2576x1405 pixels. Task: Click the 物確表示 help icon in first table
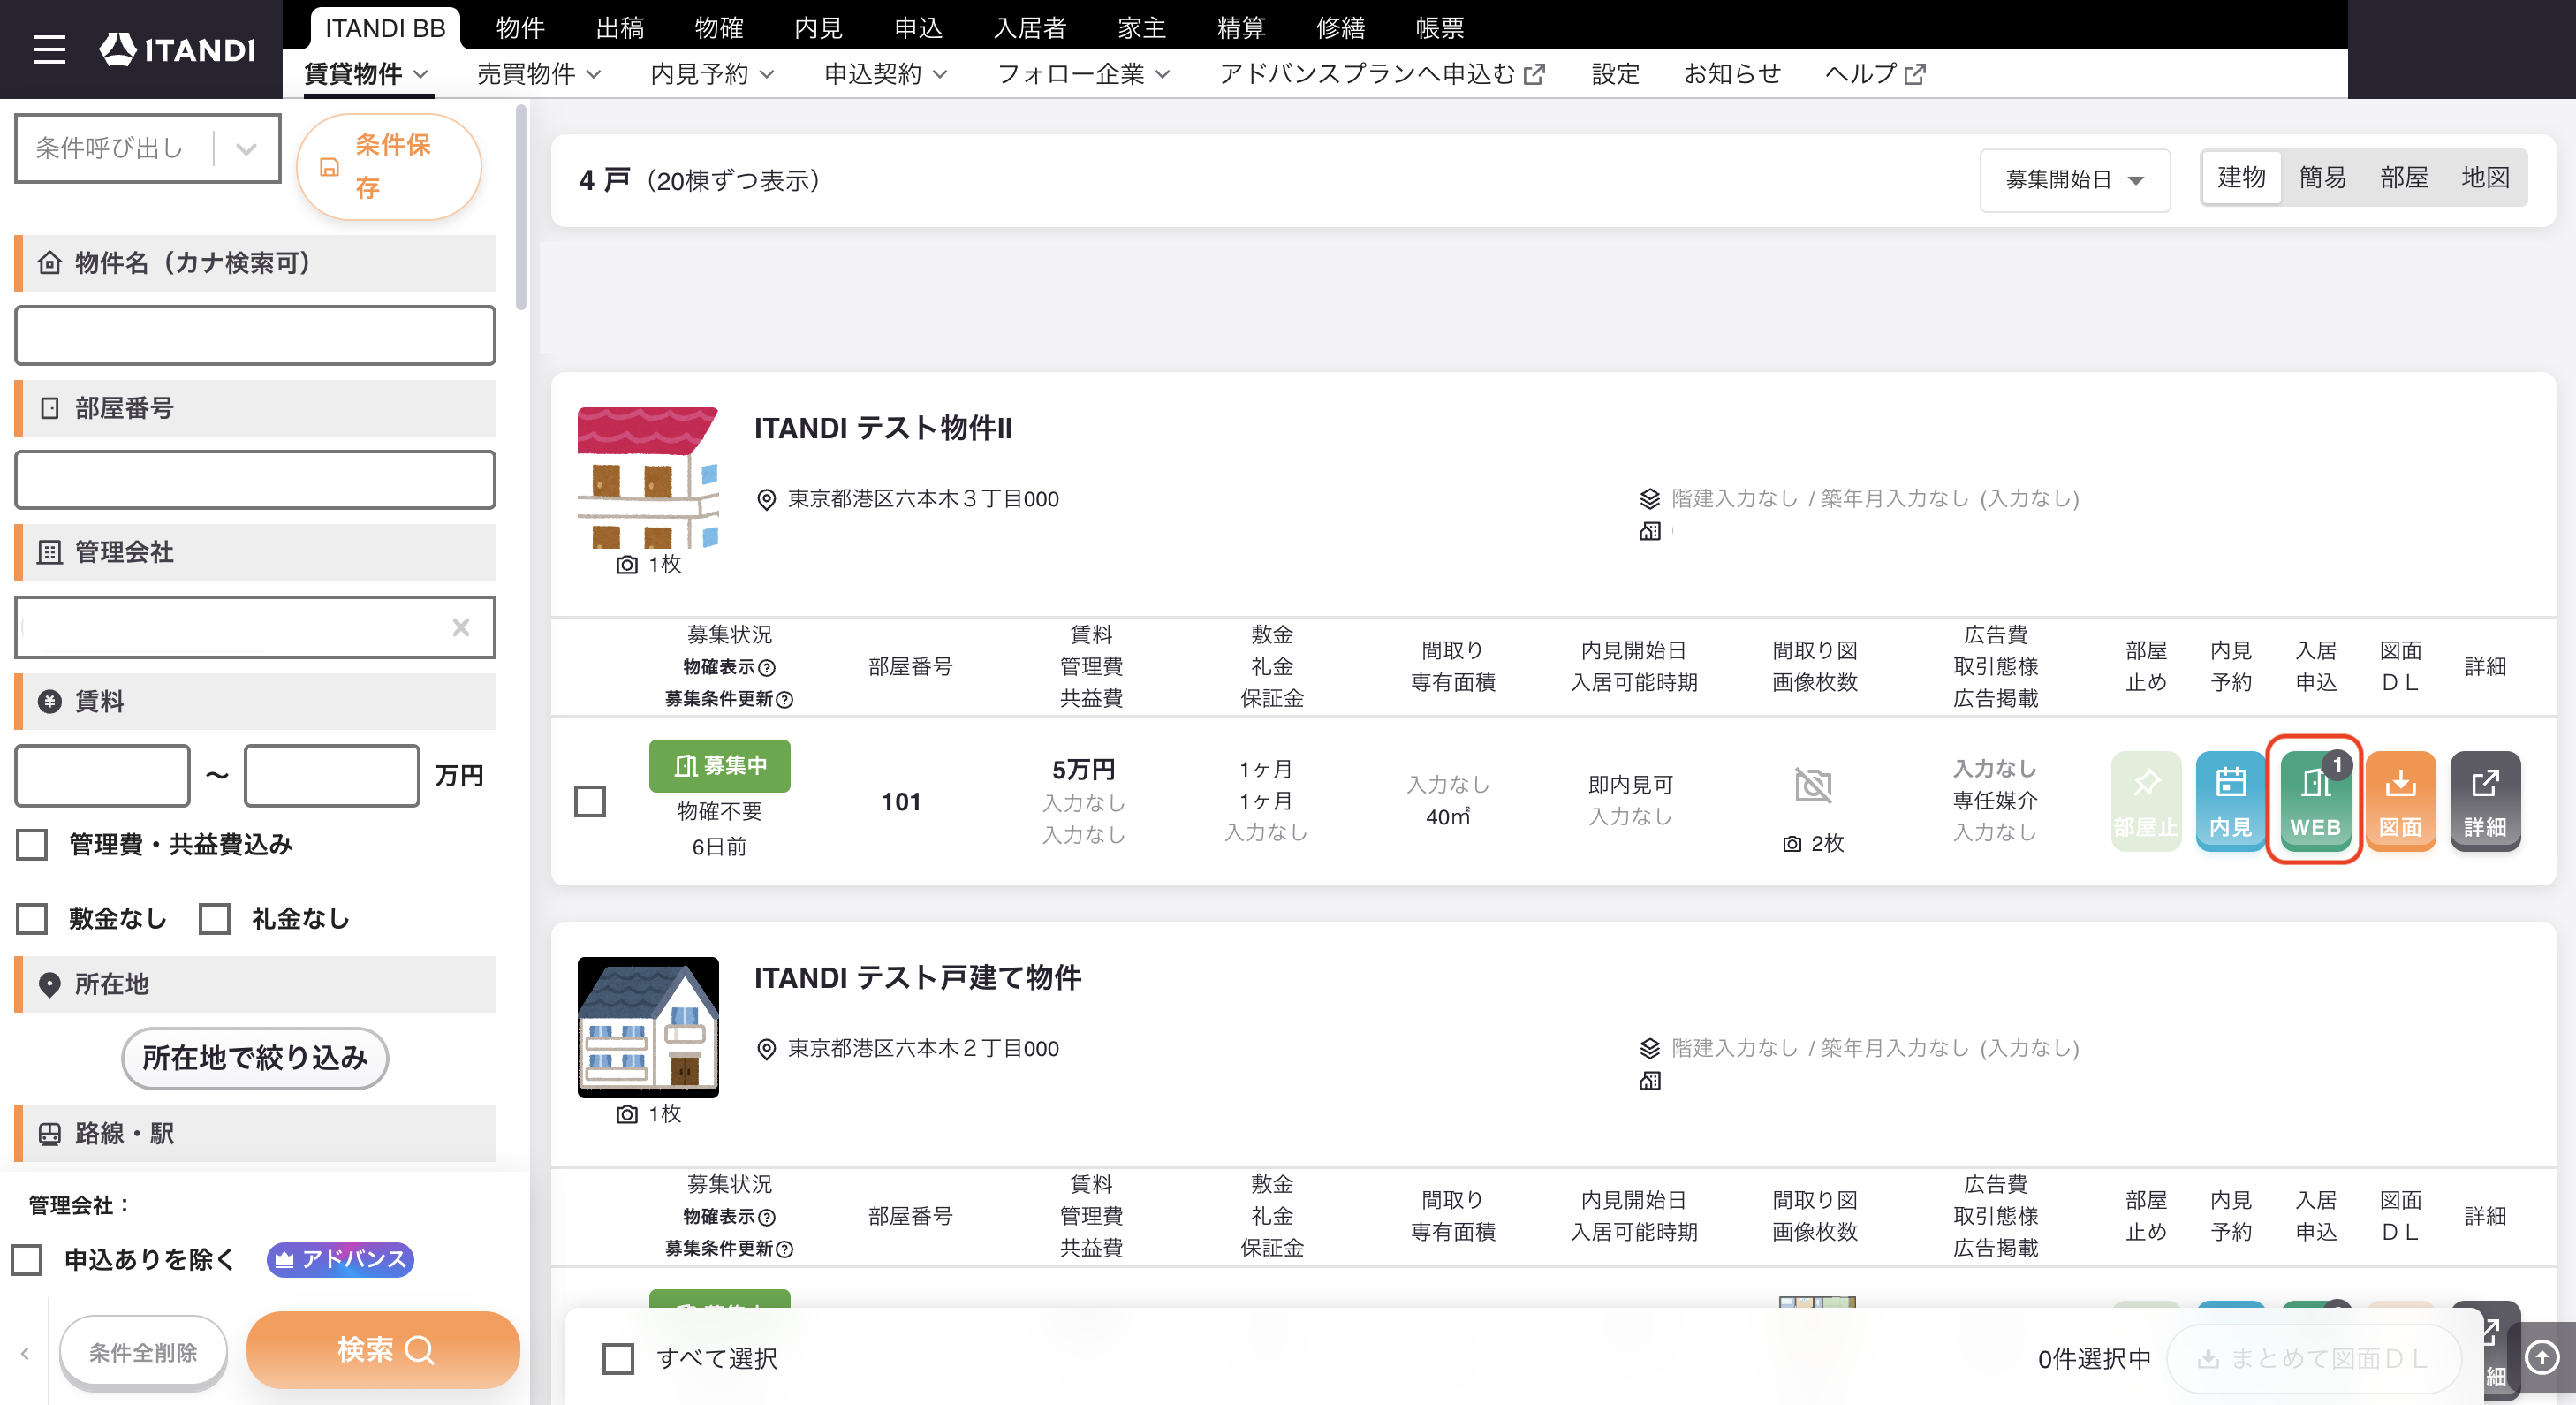pyautogui.click(x=767, y=667)
